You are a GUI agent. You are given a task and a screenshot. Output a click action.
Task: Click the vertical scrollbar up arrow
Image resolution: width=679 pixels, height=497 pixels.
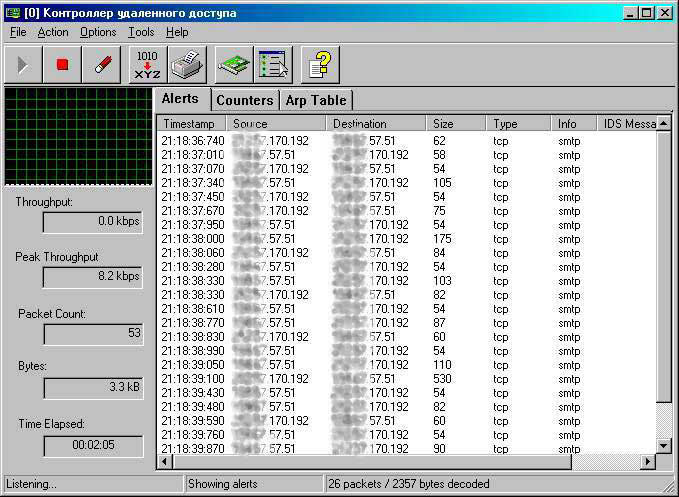(x=664, y=124)
